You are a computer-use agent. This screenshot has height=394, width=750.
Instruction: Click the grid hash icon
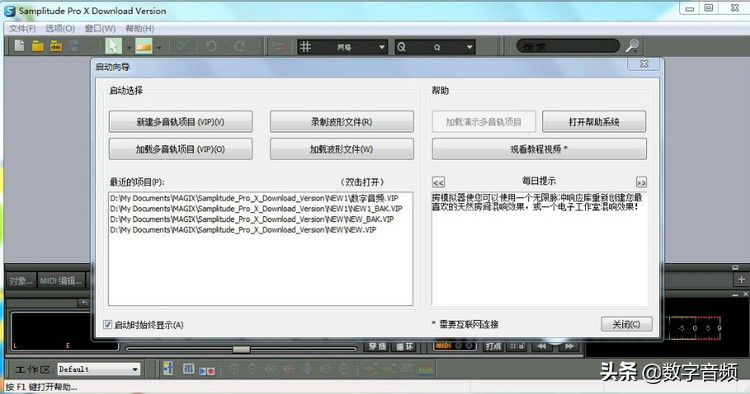[x=306, y=47]
